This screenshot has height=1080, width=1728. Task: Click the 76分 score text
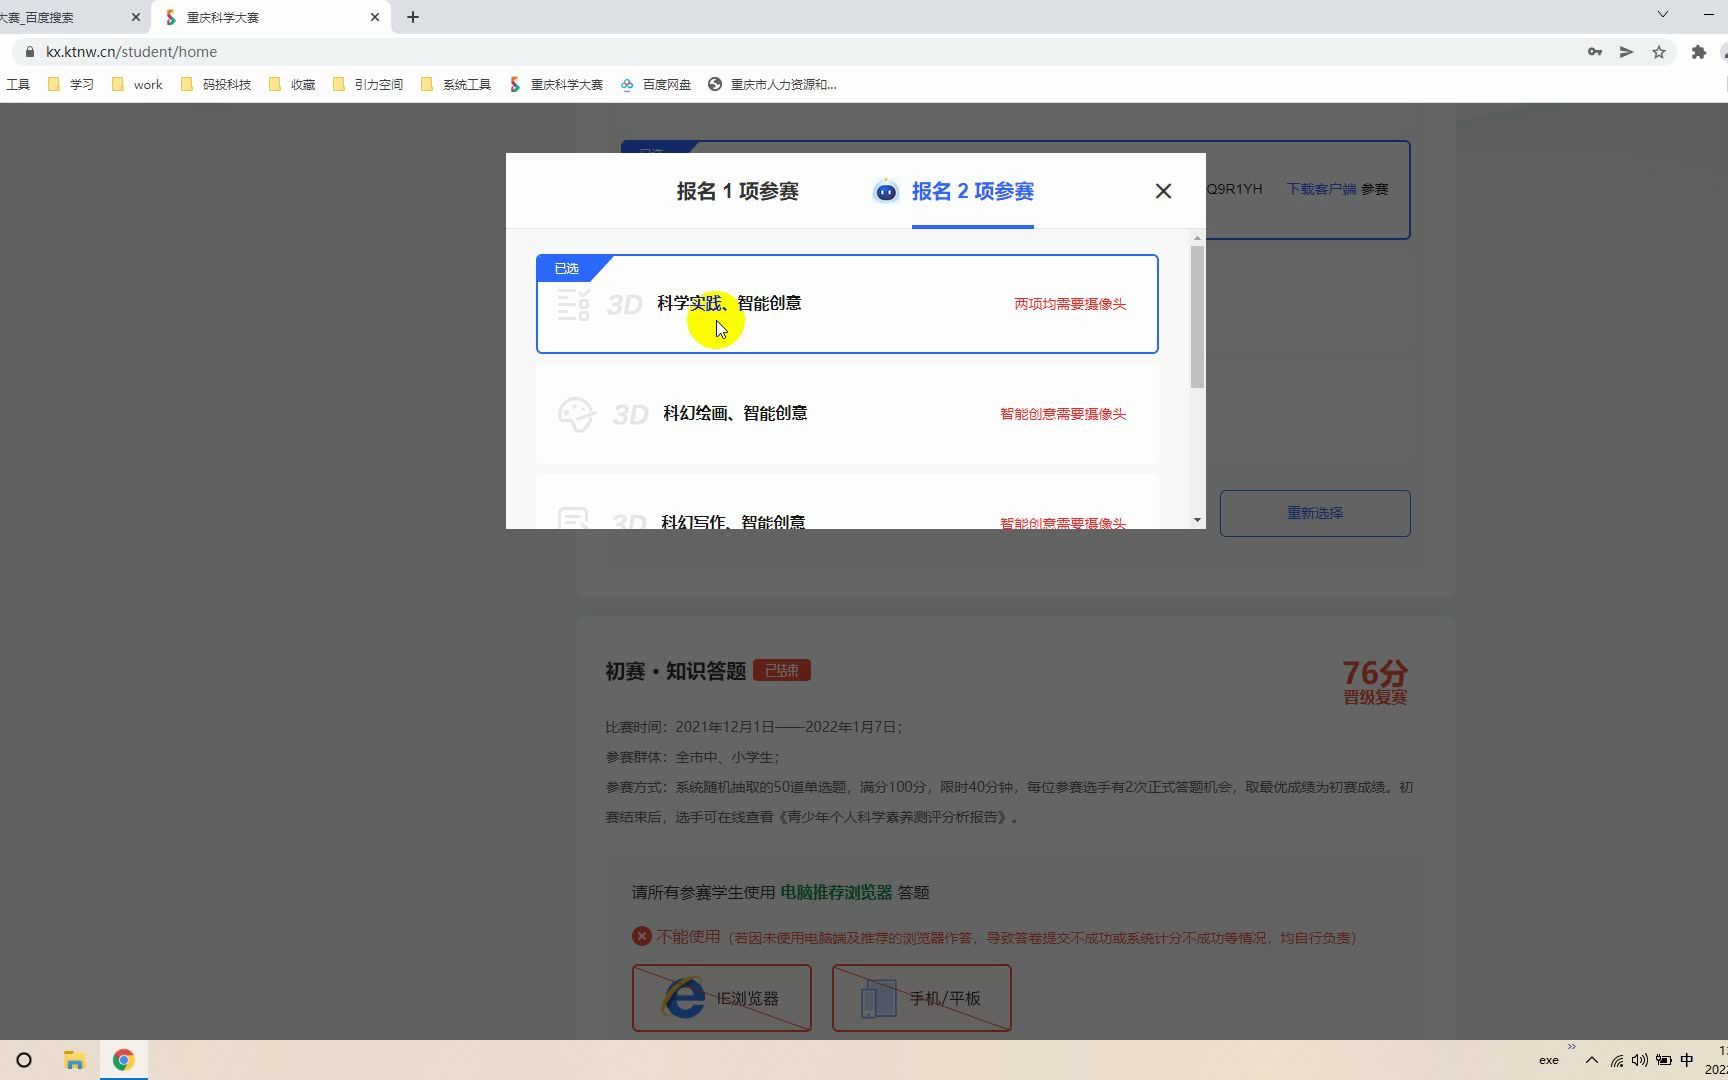(1374, 672)
